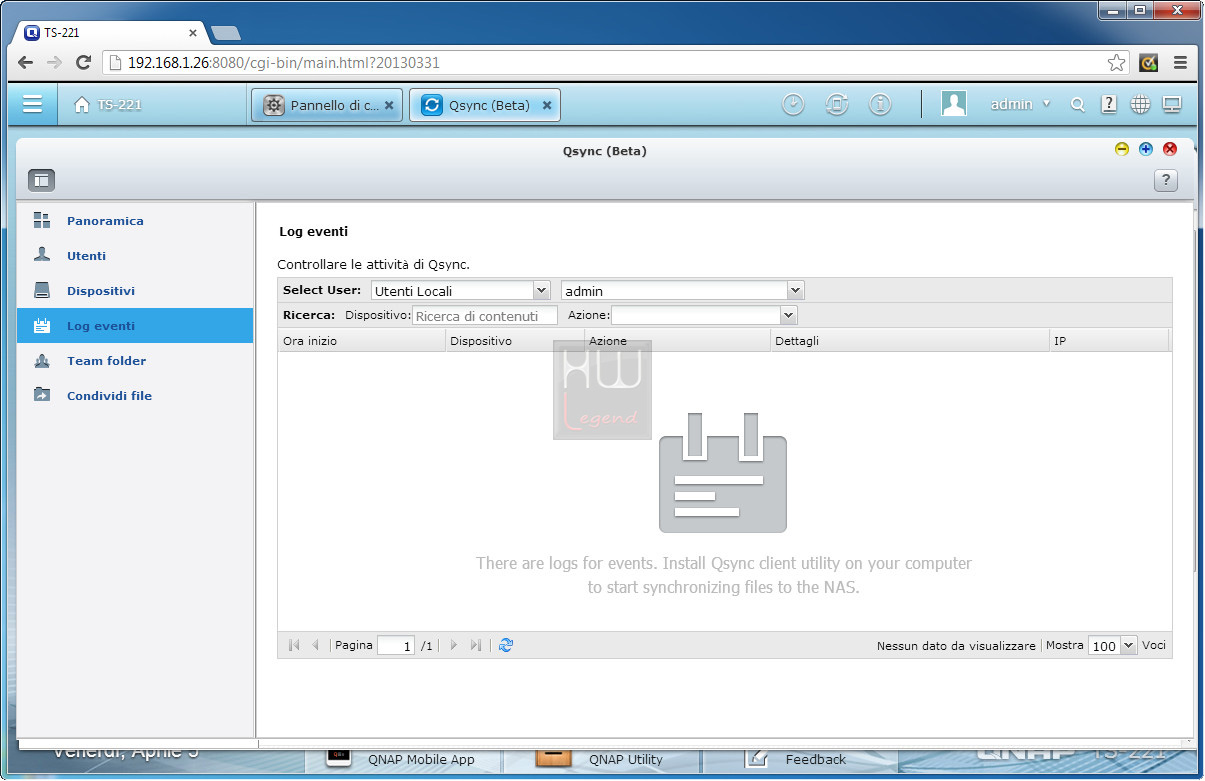
Task: Click the browser address bar
Action: click(615, 63)
